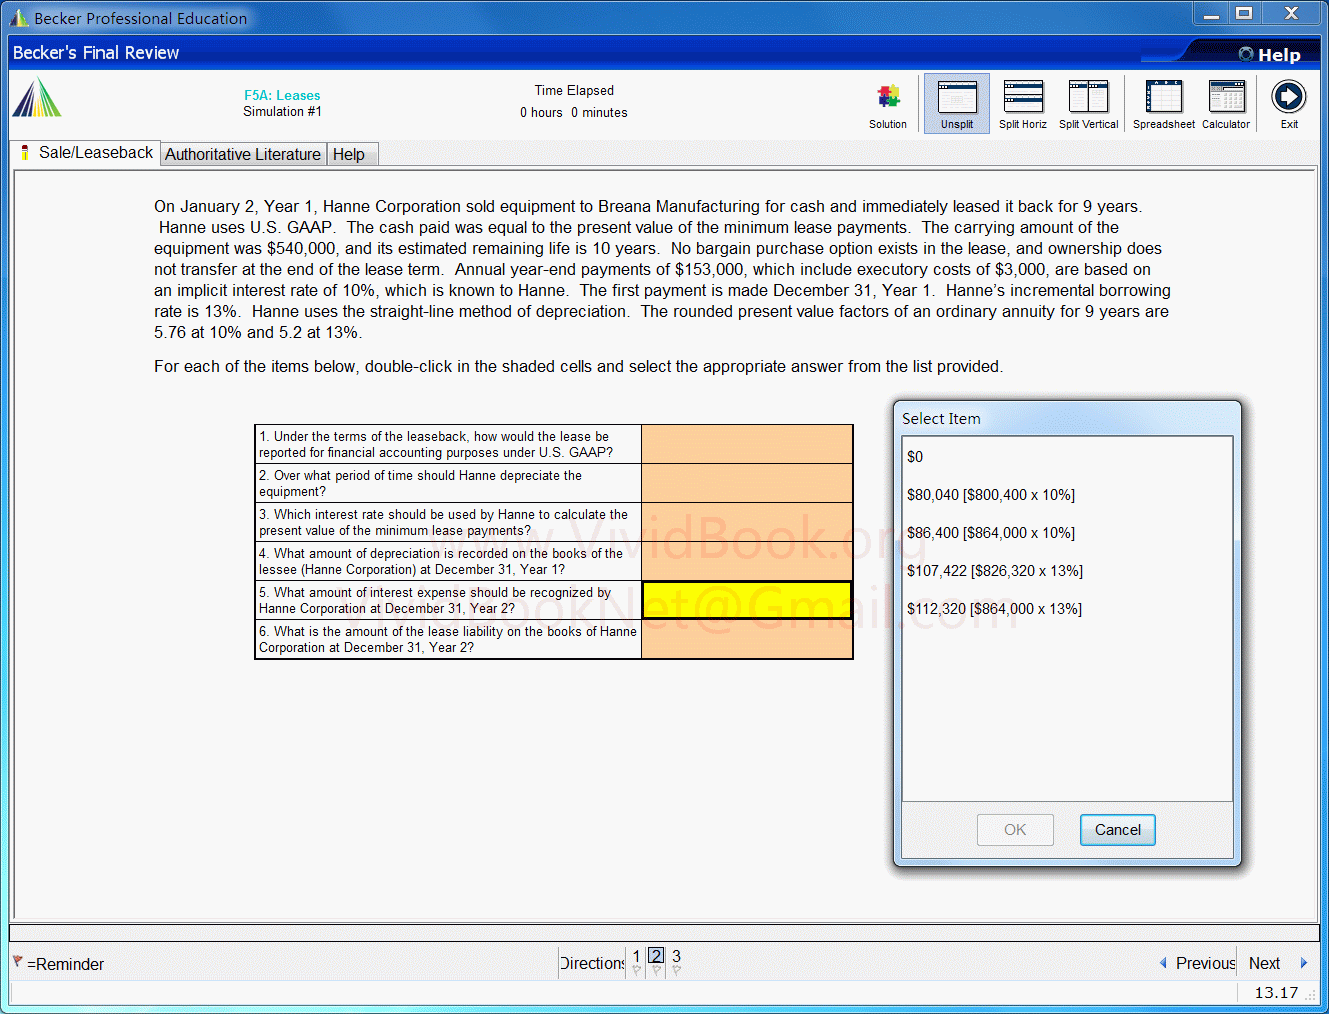The height and width of the screenshot is (1014, 1329).
Task: Open Help in the title banner
Action: click(1270, 55)
